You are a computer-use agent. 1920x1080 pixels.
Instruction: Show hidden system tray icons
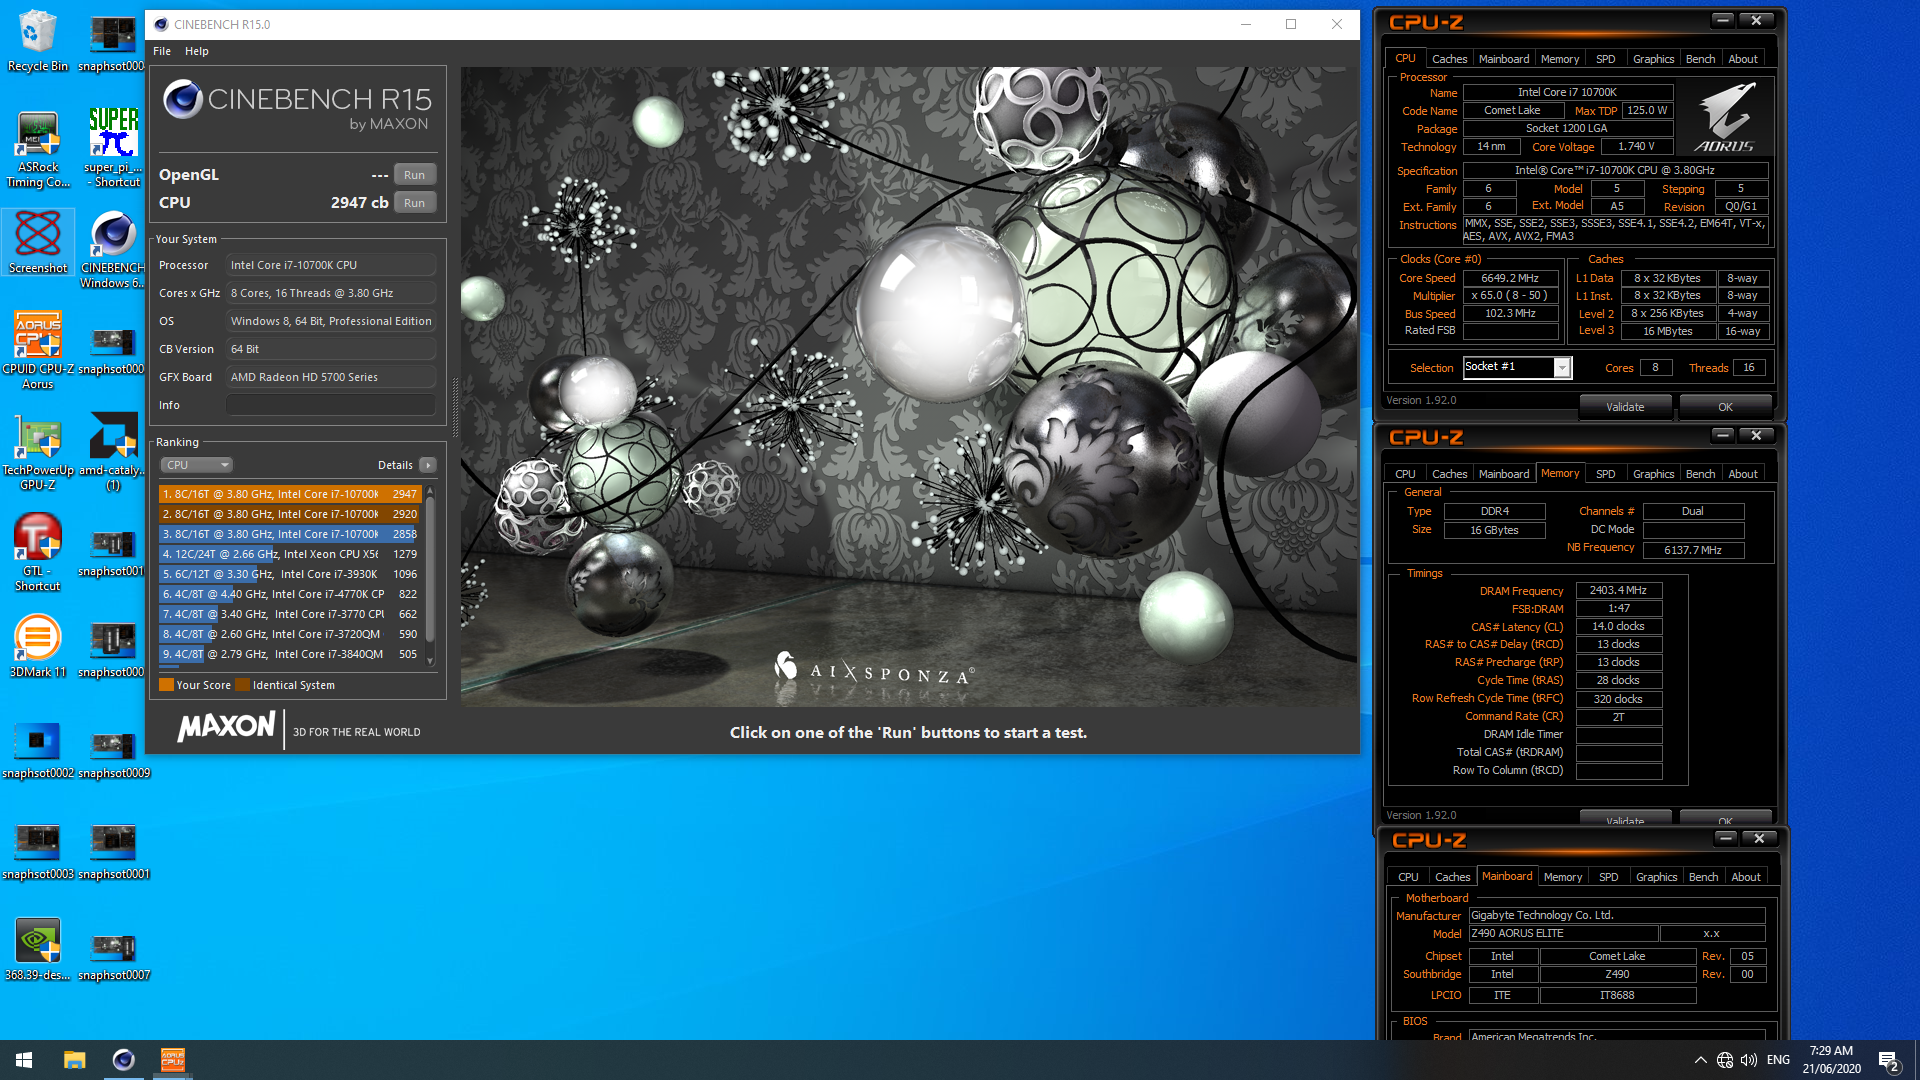[x=1700, y=1060]
